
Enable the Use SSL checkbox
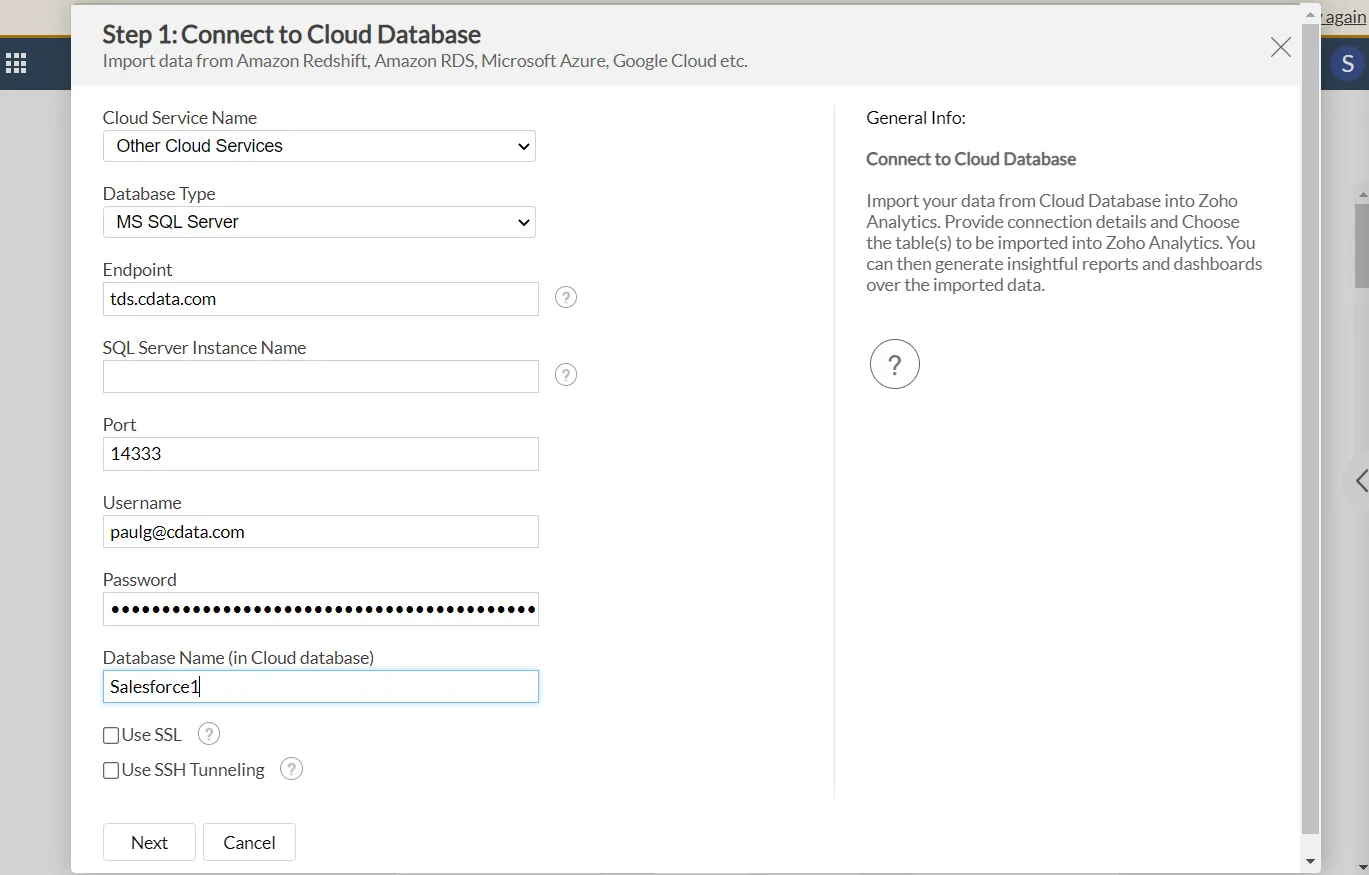coord(110,734)
